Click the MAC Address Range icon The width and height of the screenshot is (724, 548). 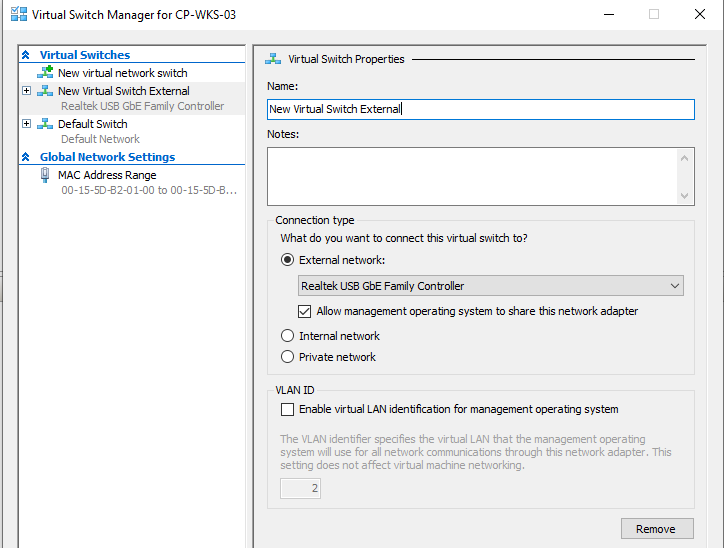click(45, 175)
